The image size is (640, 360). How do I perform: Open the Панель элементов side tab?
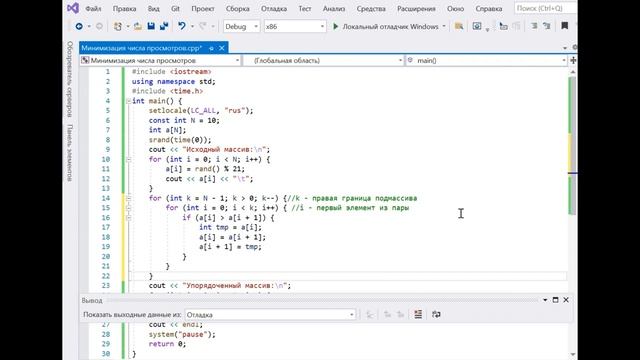coord(70,153)
